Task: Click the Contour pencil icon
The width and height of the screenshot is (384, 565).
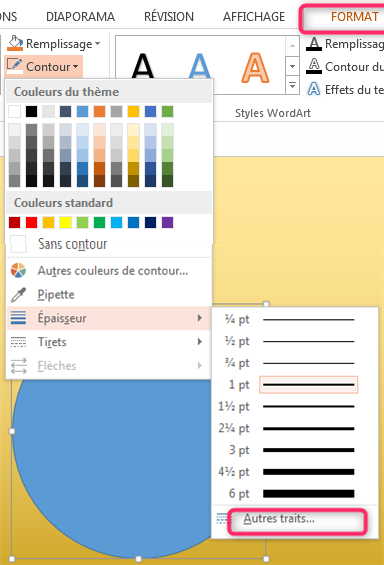Action: pos(15,66)
